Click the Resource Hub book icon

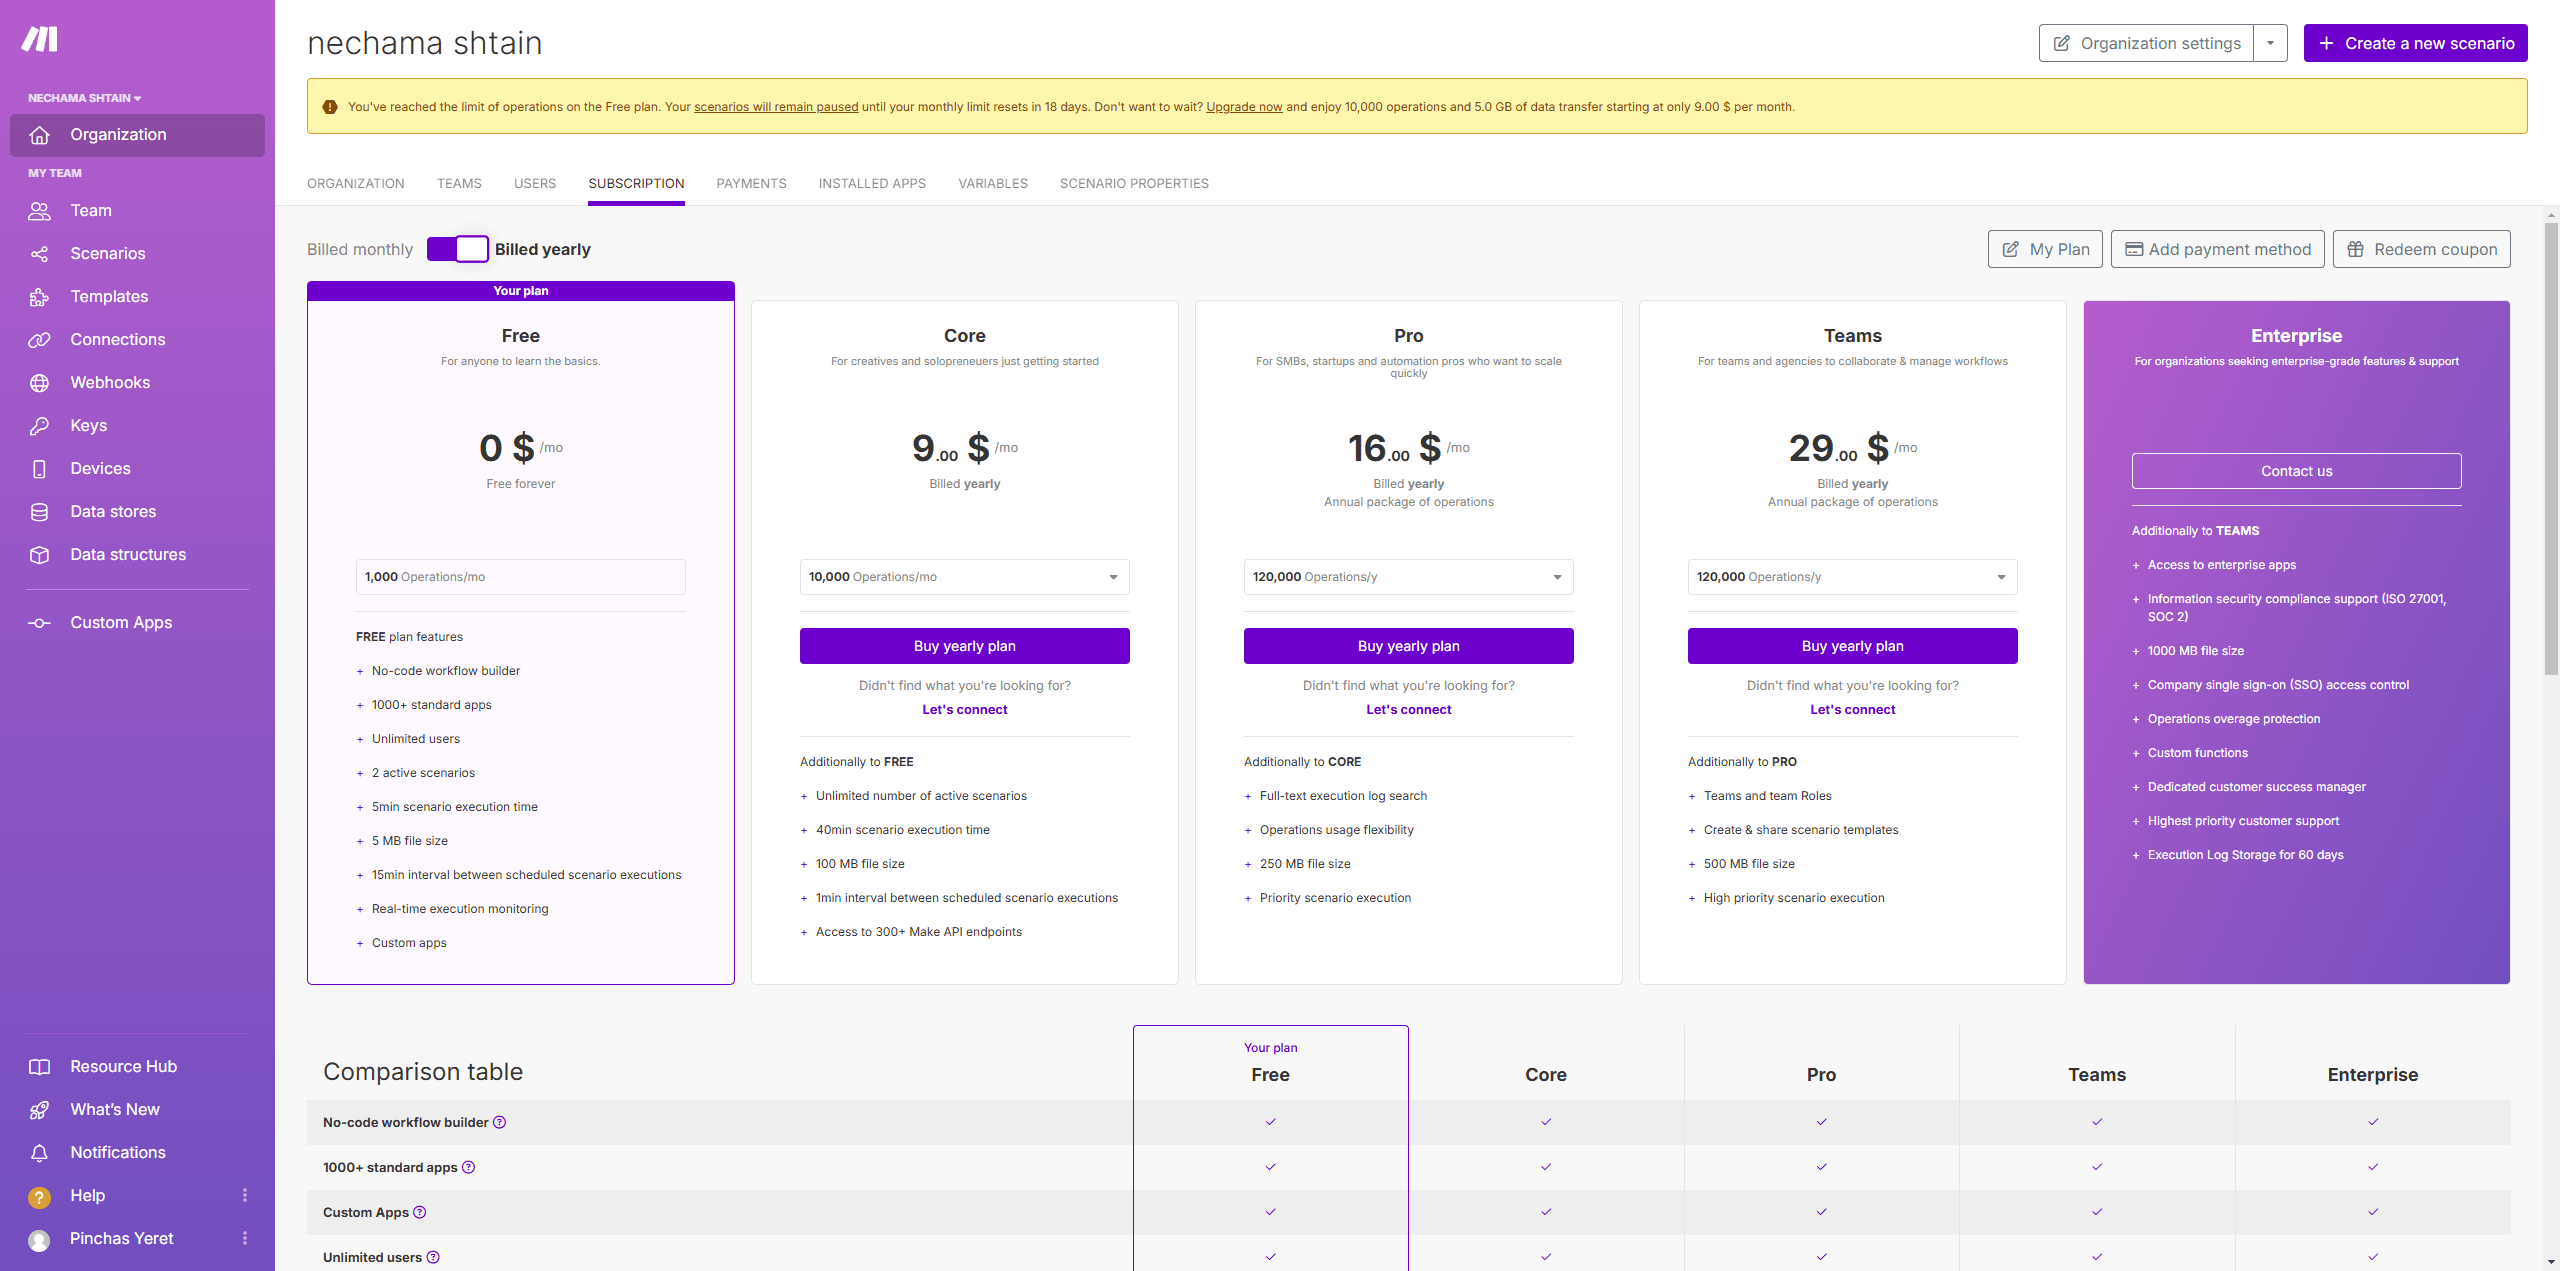coord(40,1067)
